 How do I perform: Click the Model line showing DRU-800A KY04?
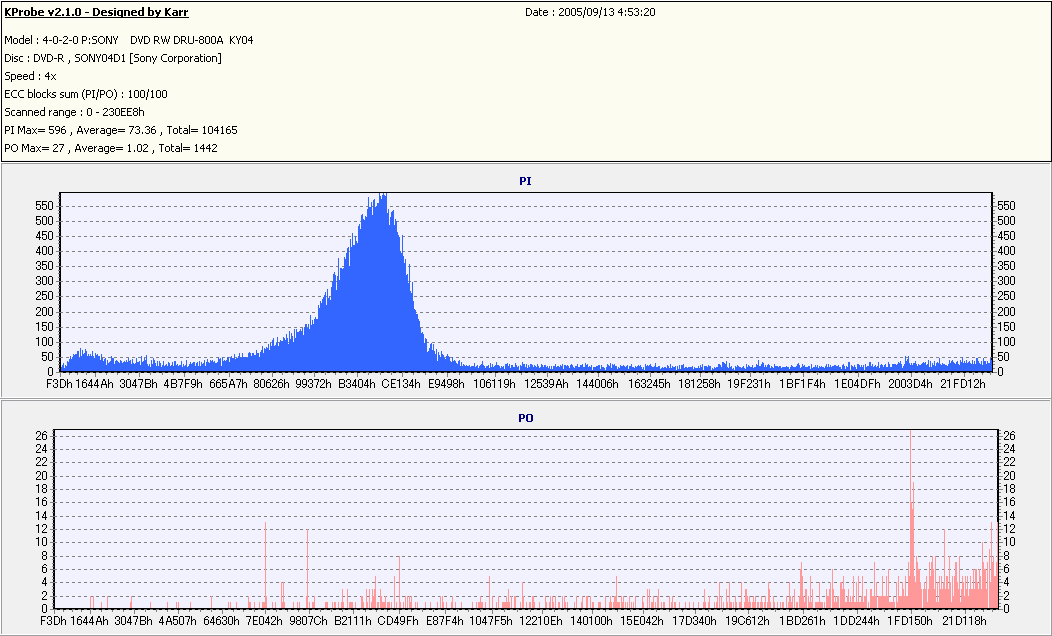(x=129, y=40)
